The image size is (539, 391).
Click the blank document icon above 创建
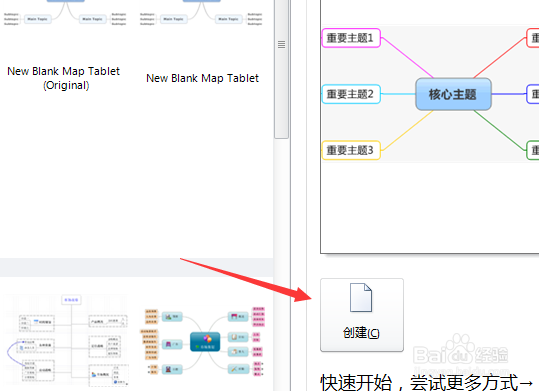pyautogui.click(x=361, y=298)
